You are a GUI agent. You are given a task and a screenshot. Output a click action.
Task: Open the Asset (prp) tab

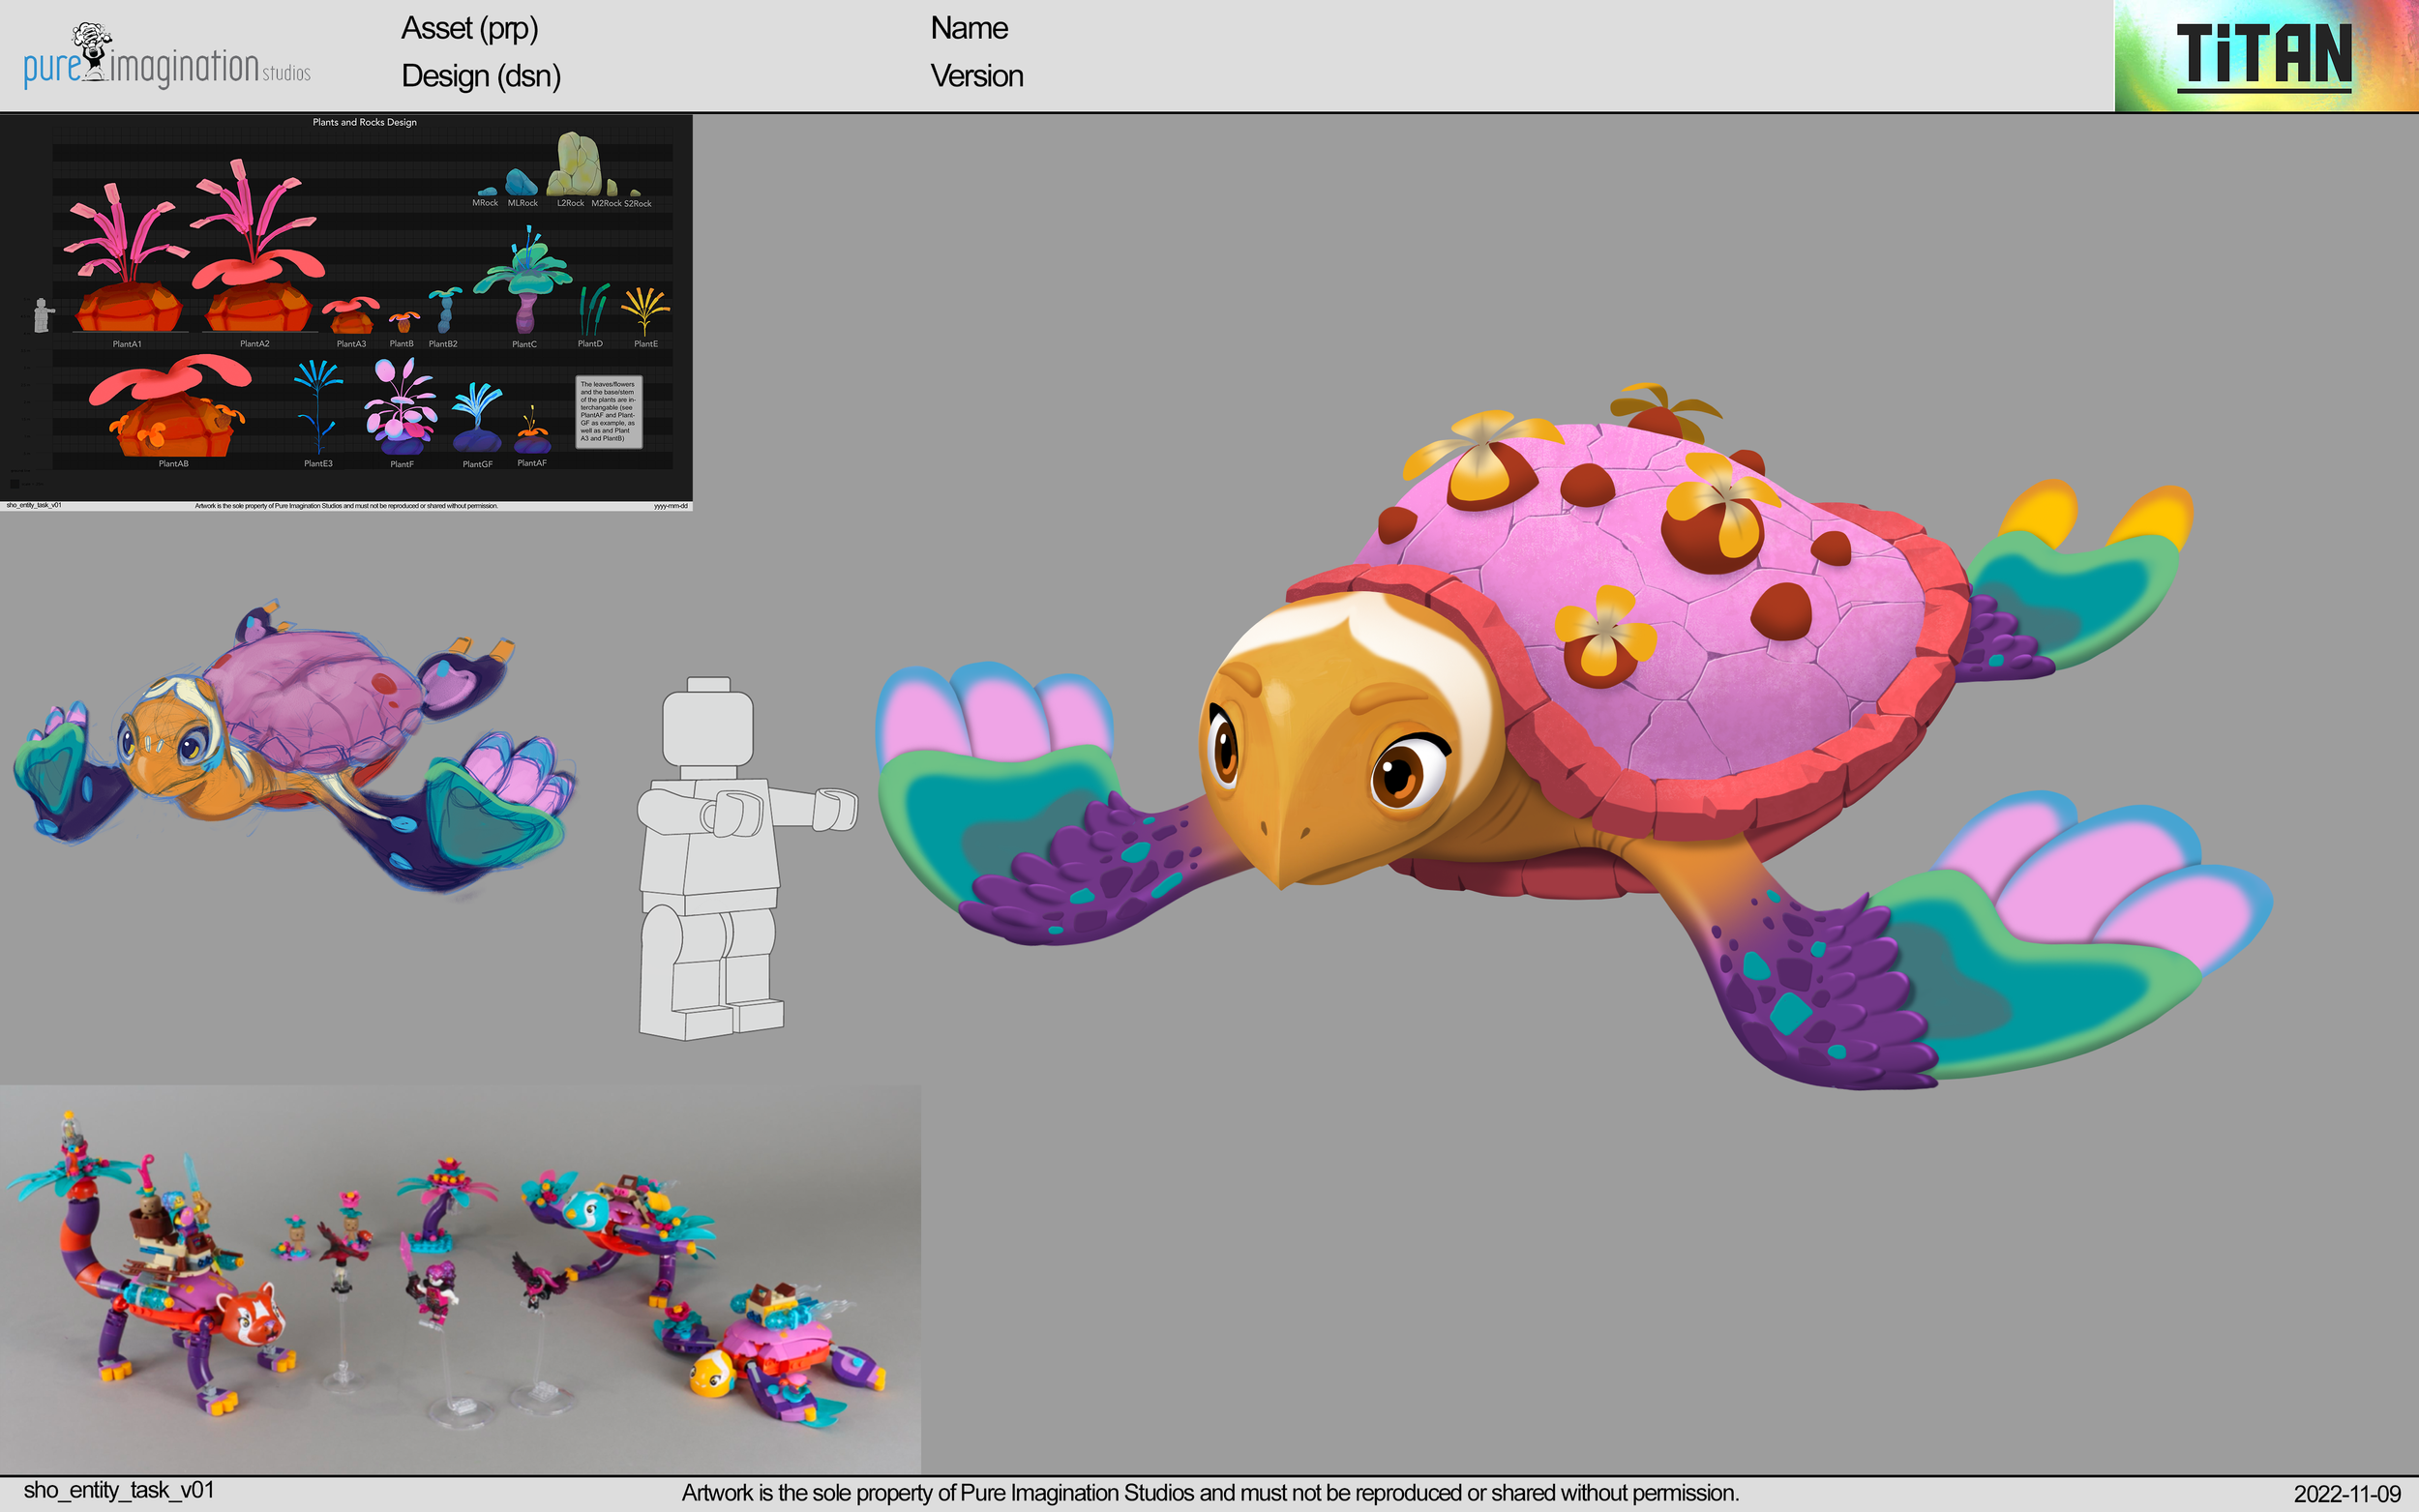(470, 30)
